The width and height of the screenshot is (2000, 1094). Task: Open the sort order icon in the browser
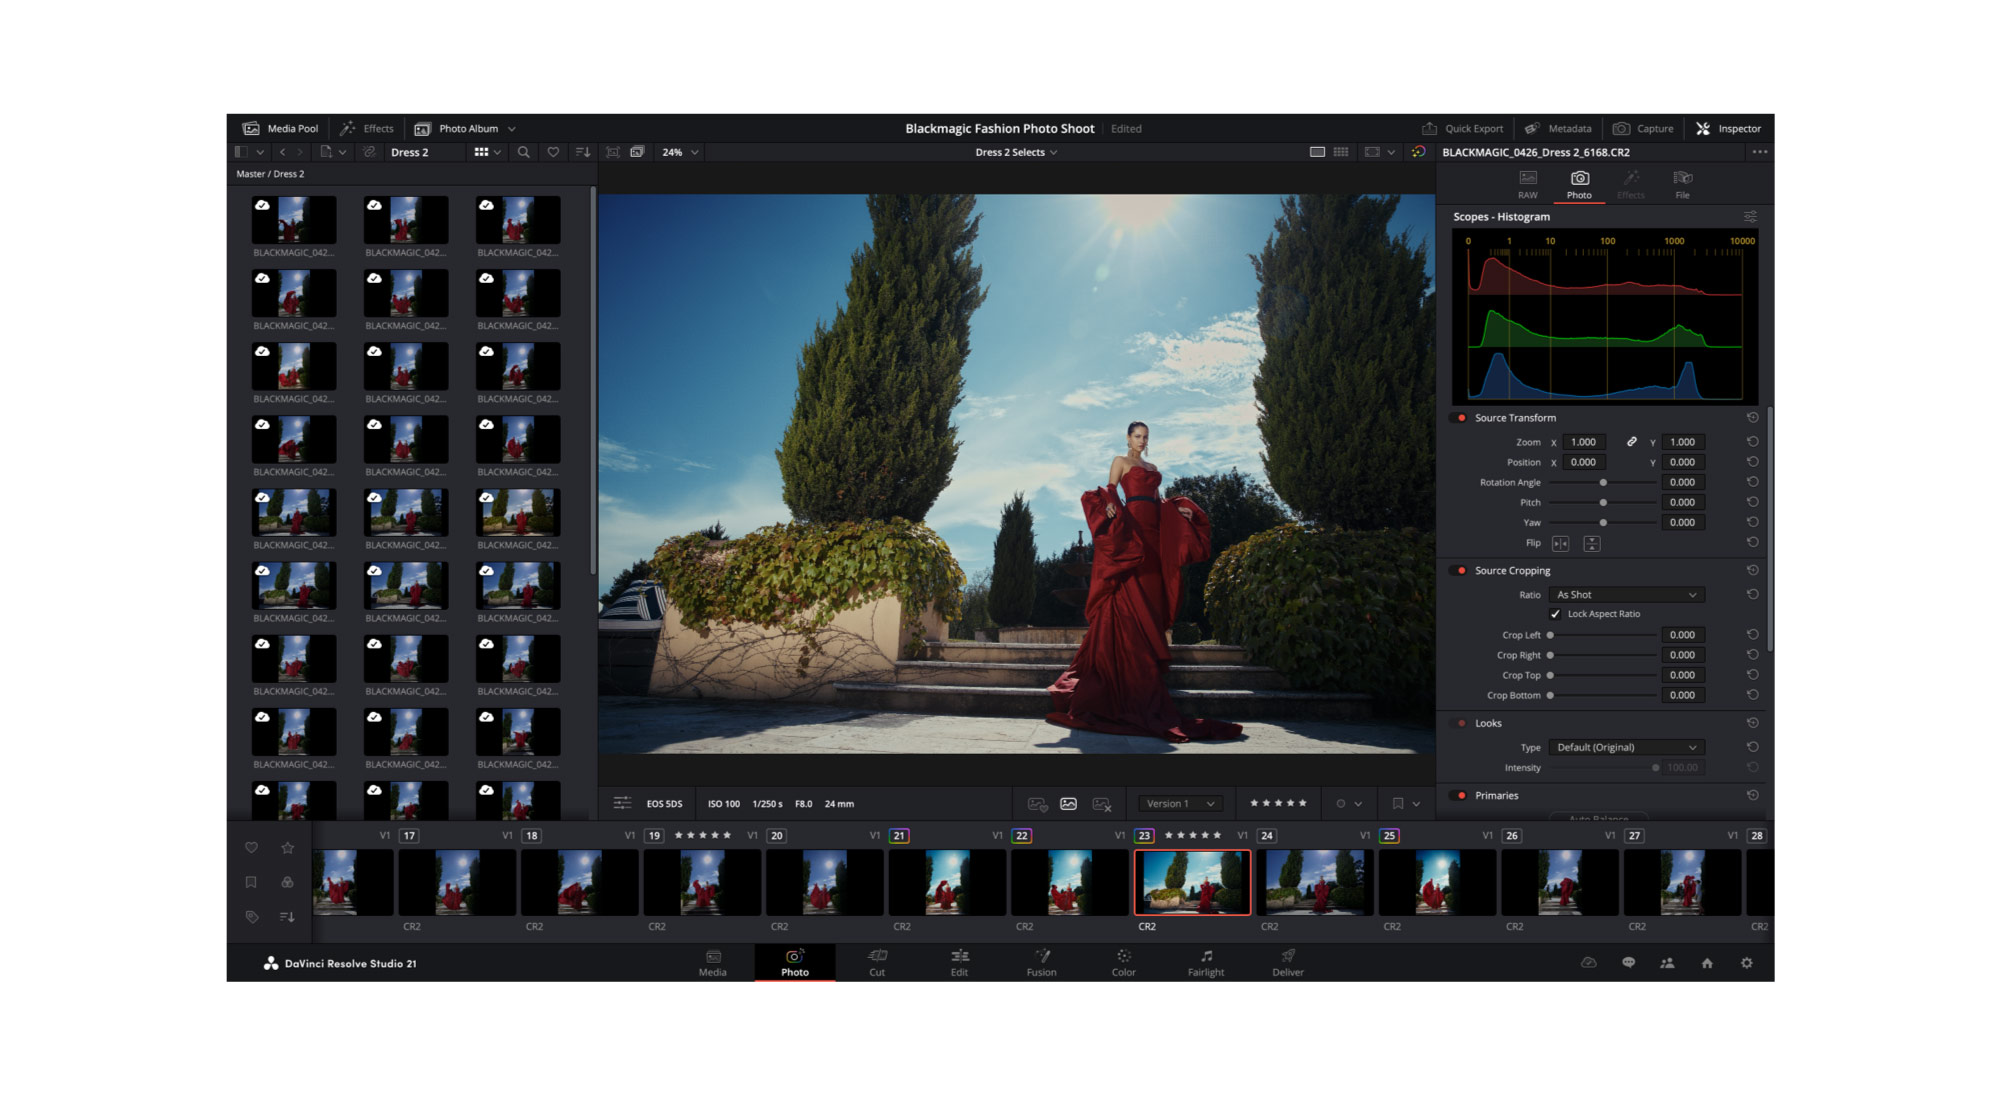[x=583, y=152]
